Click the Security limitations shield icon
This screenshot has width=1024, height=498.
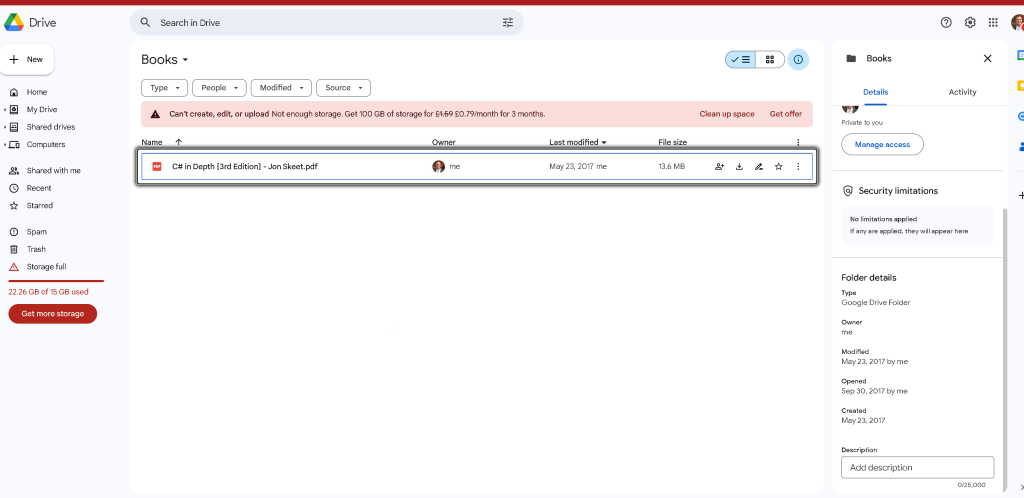click(x=848, y=191)
